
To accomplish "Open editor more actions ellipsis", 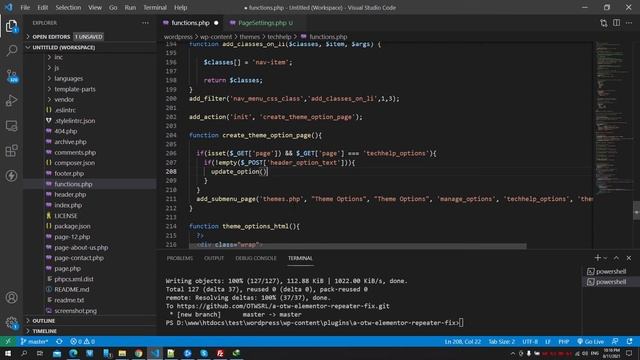I will coord(629,23).
